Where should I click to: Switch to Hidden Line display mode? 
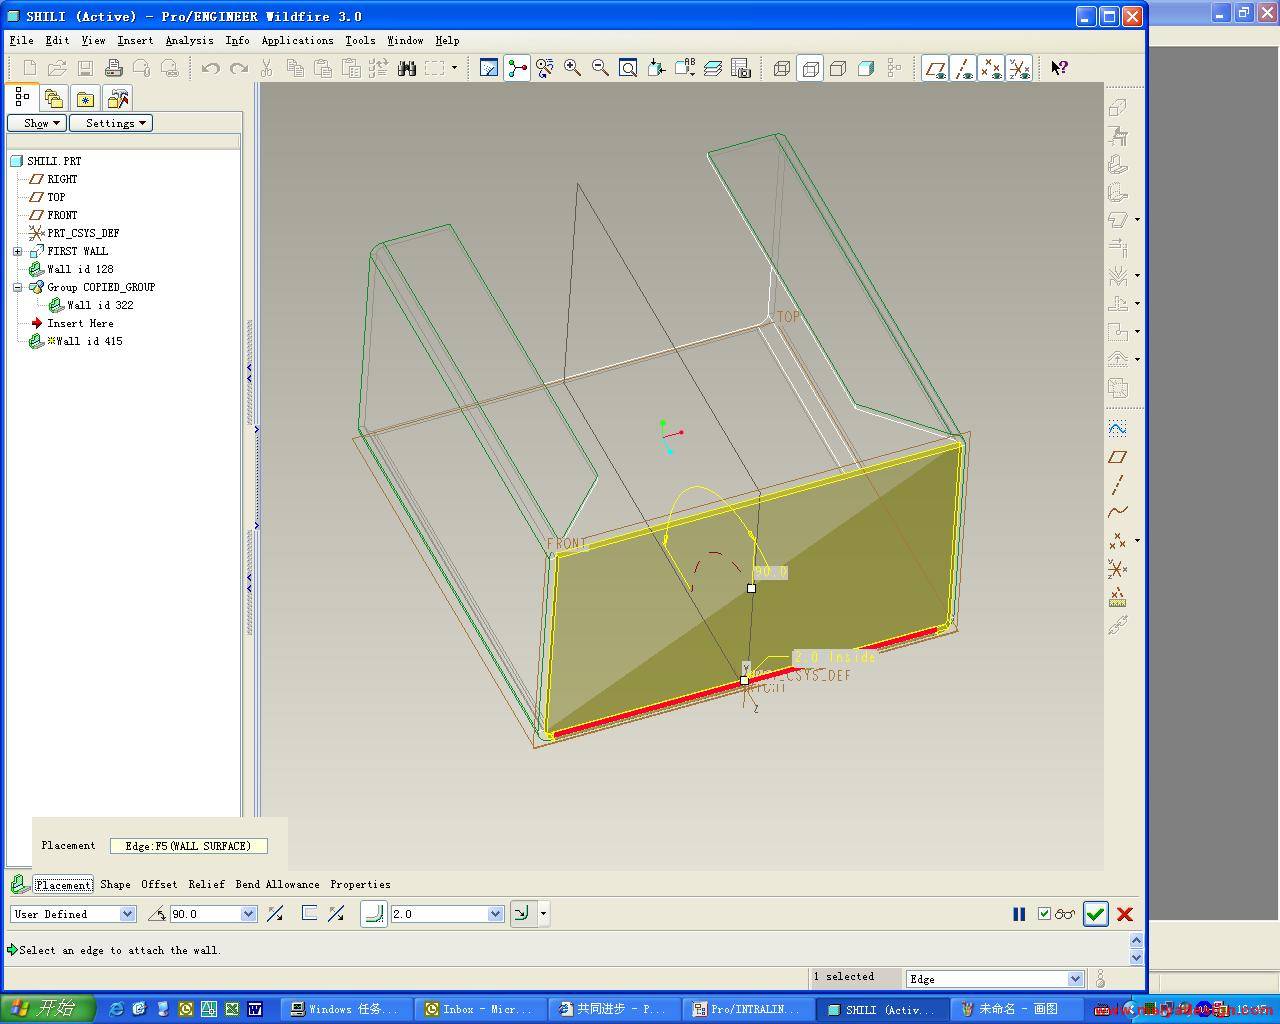point(810,68)
